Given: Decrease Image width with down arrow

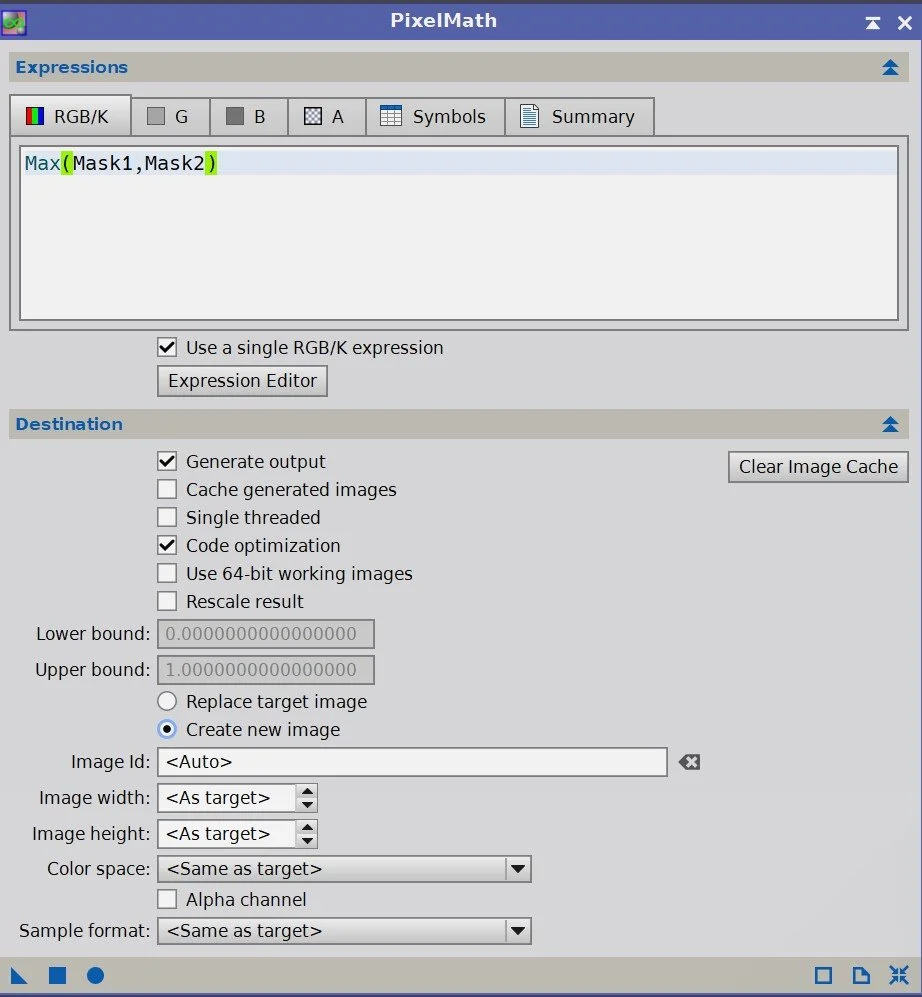Looking at the screenshot, I should pyautogui.click(x=306, y=805).
